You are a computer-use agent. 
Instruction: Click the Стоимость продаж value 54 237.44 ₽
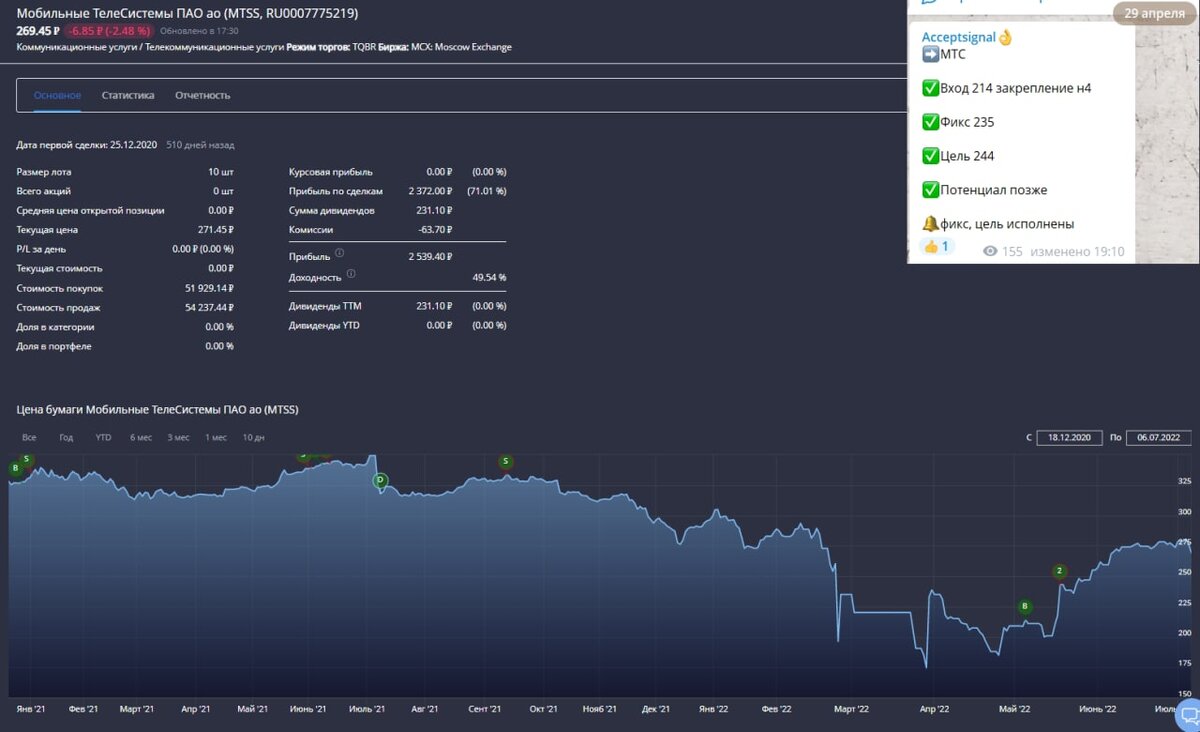210,307
